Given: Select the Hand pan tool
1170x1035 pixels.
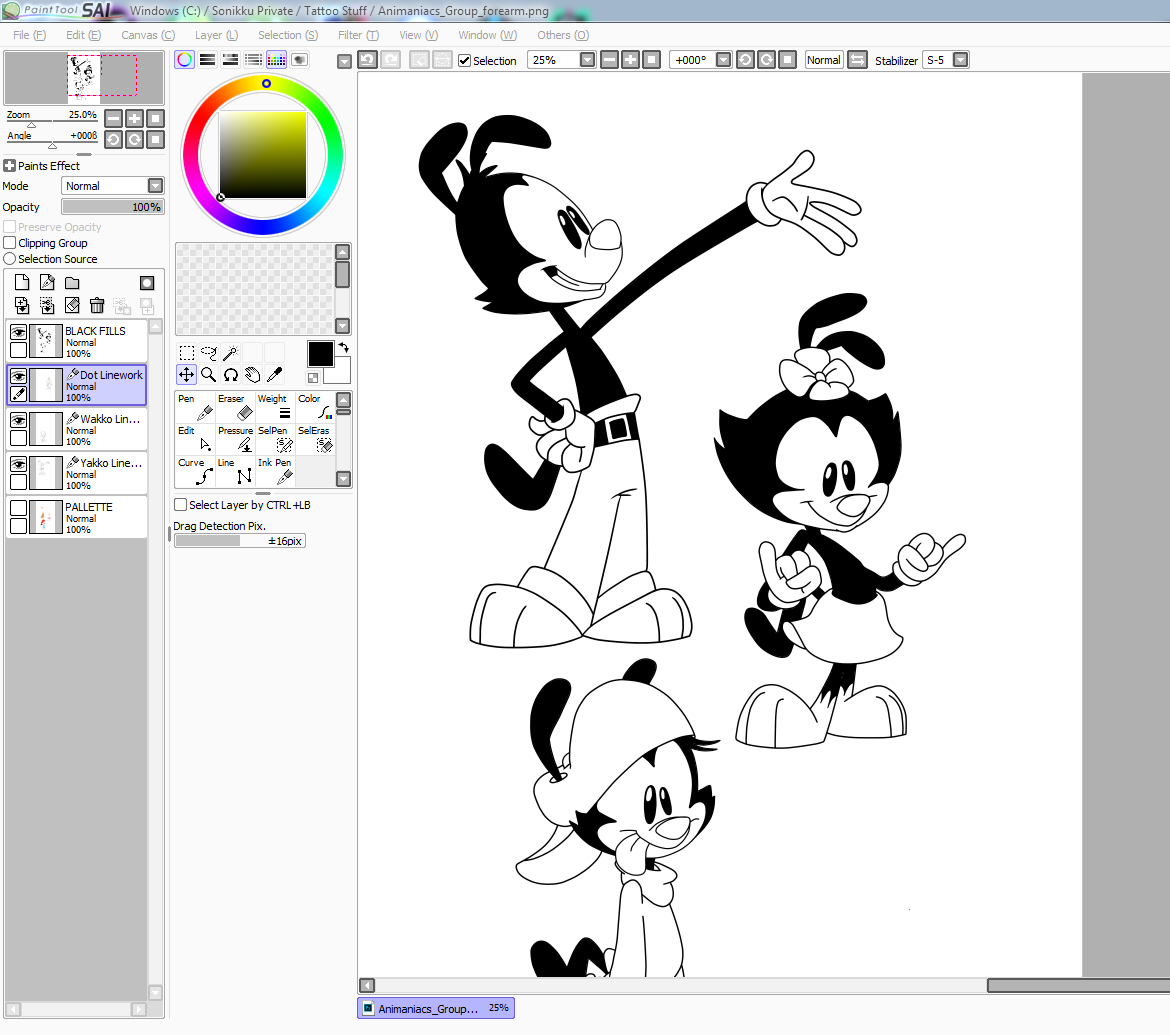Looking at the screenshot, I should tap(253, 375).
